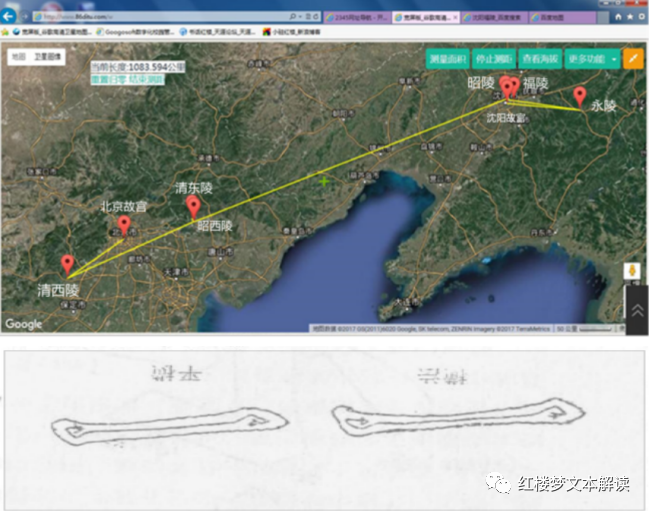Click the 昭陵 map label
The width and height of the screenshot is (650, 512).
click(x=481, y=83)
